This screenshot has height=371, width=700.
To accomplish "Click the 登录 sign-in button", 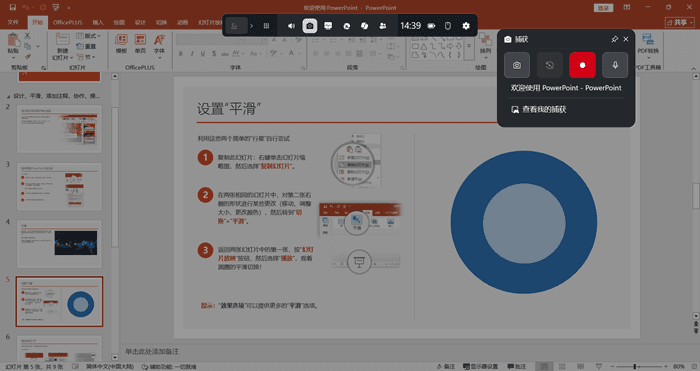I will [x=604, y=8].
